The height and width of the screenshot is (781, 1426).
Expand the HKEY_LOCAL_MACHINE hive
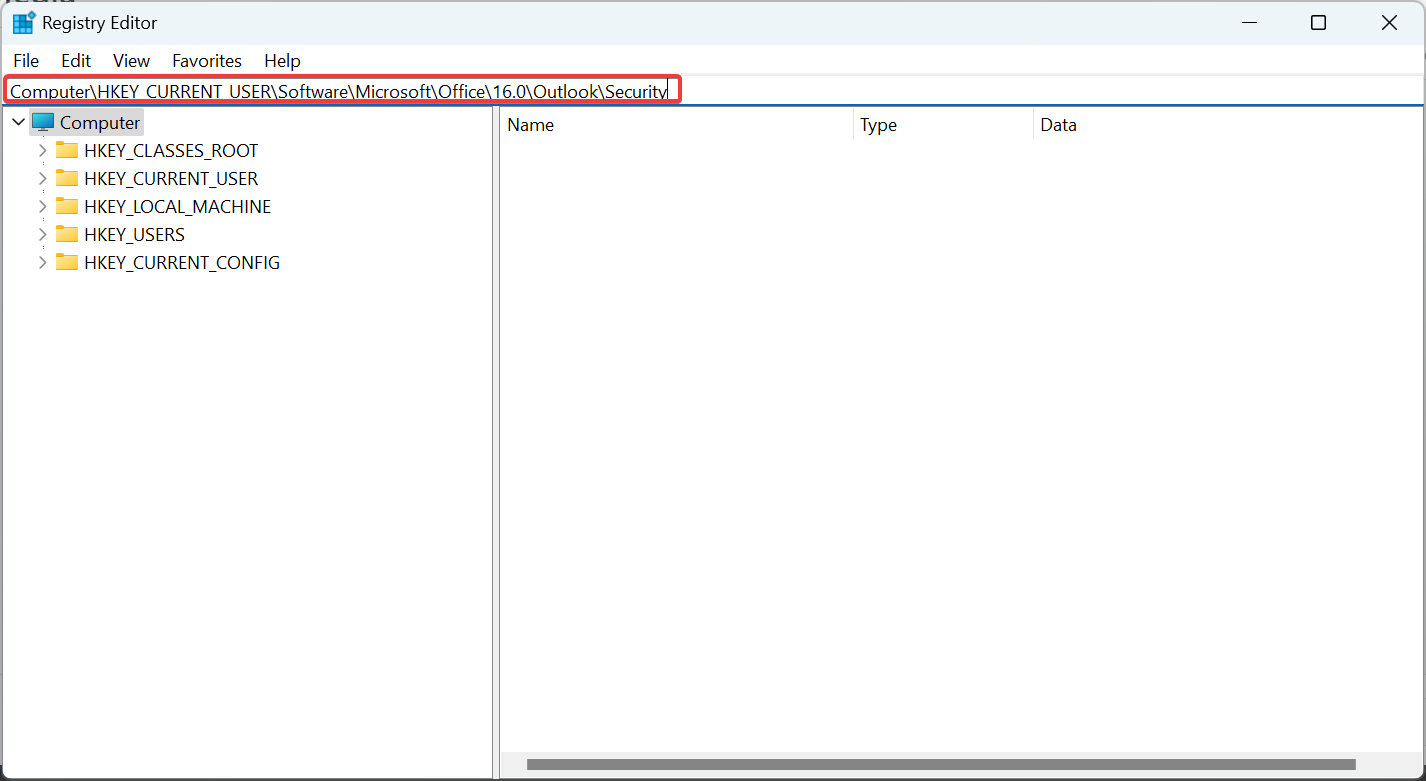click(x=42, y=207)
